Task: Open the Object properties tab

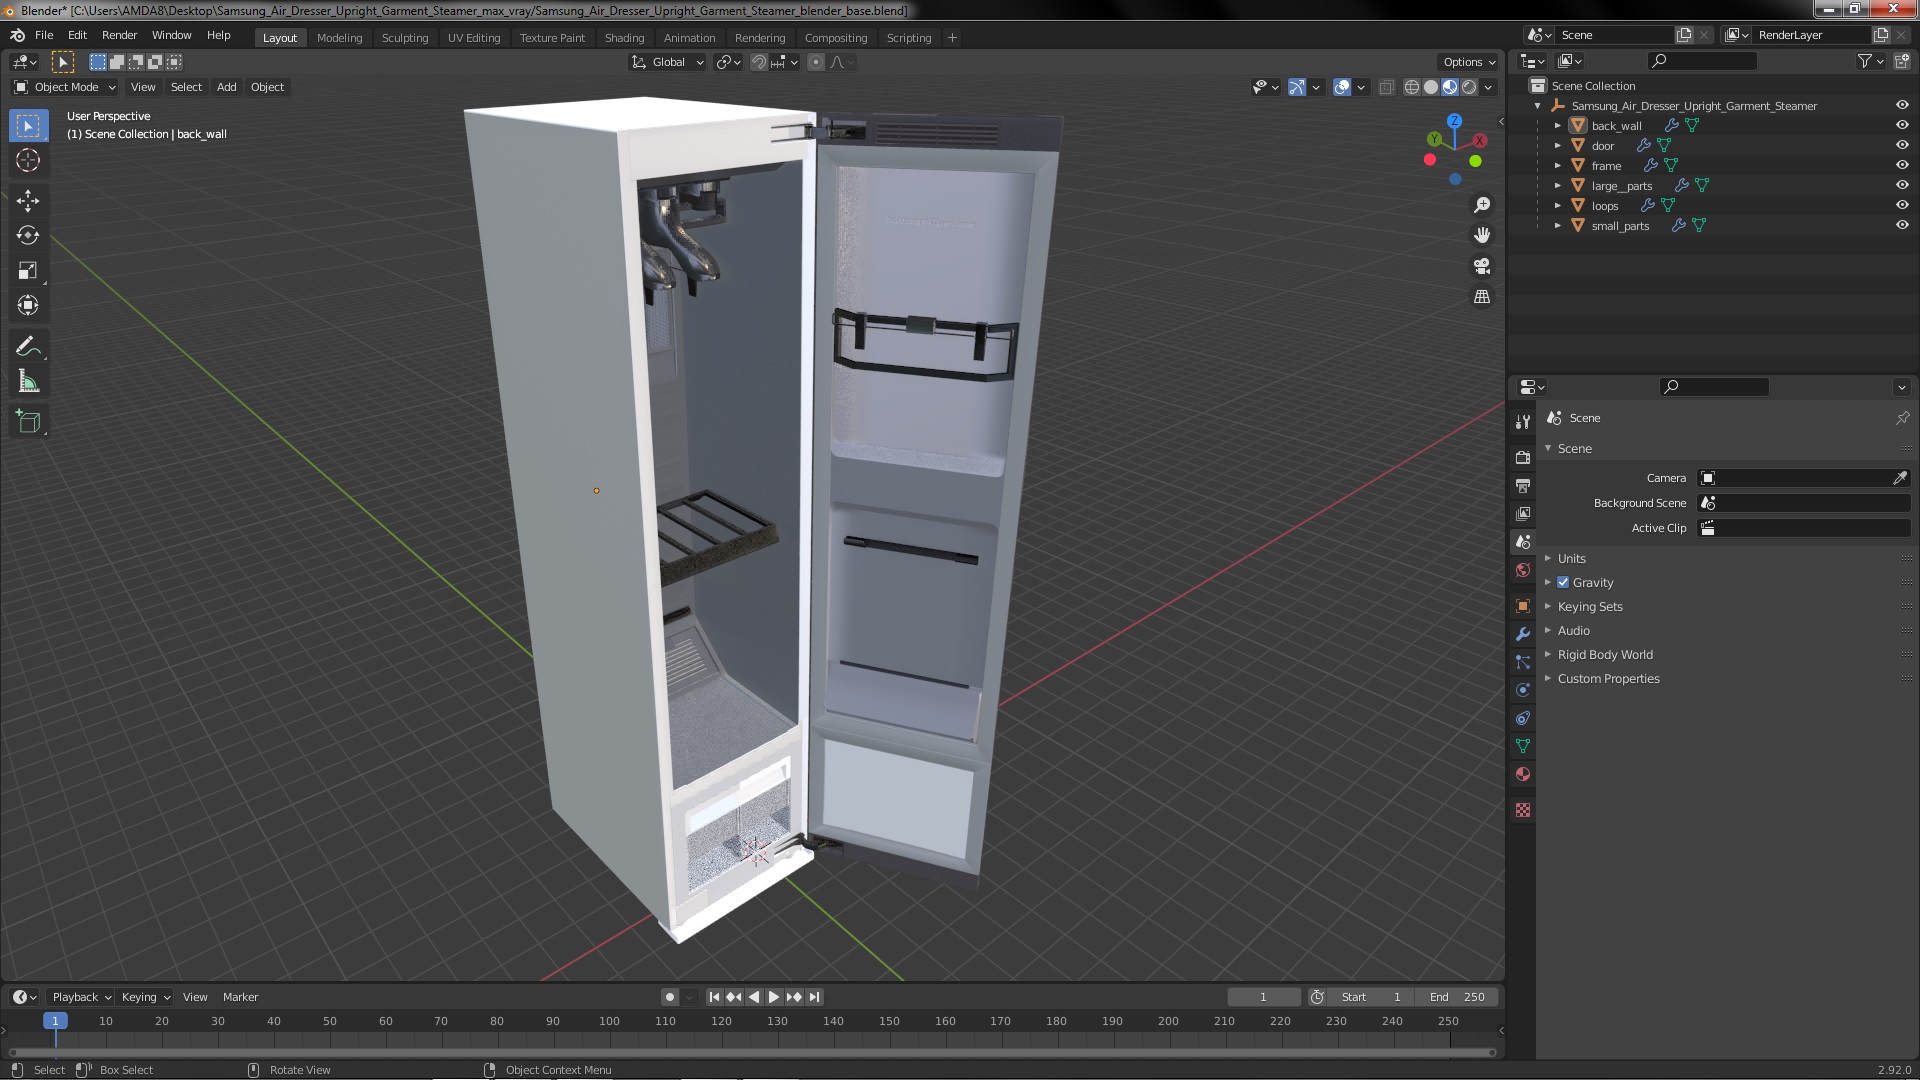Action: click(1523, 606)
